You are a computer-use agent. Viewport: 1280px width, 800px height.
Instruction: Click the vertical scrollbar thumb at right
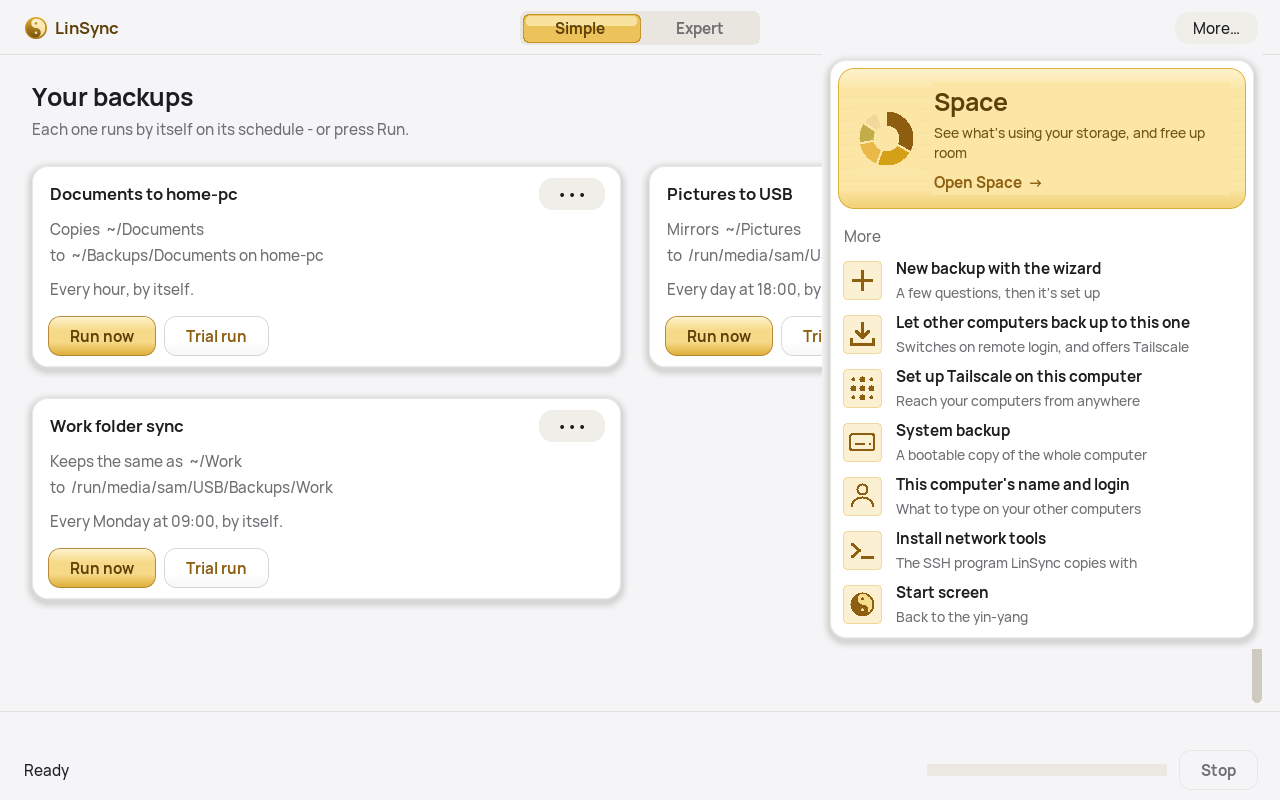pos(1257,676)
